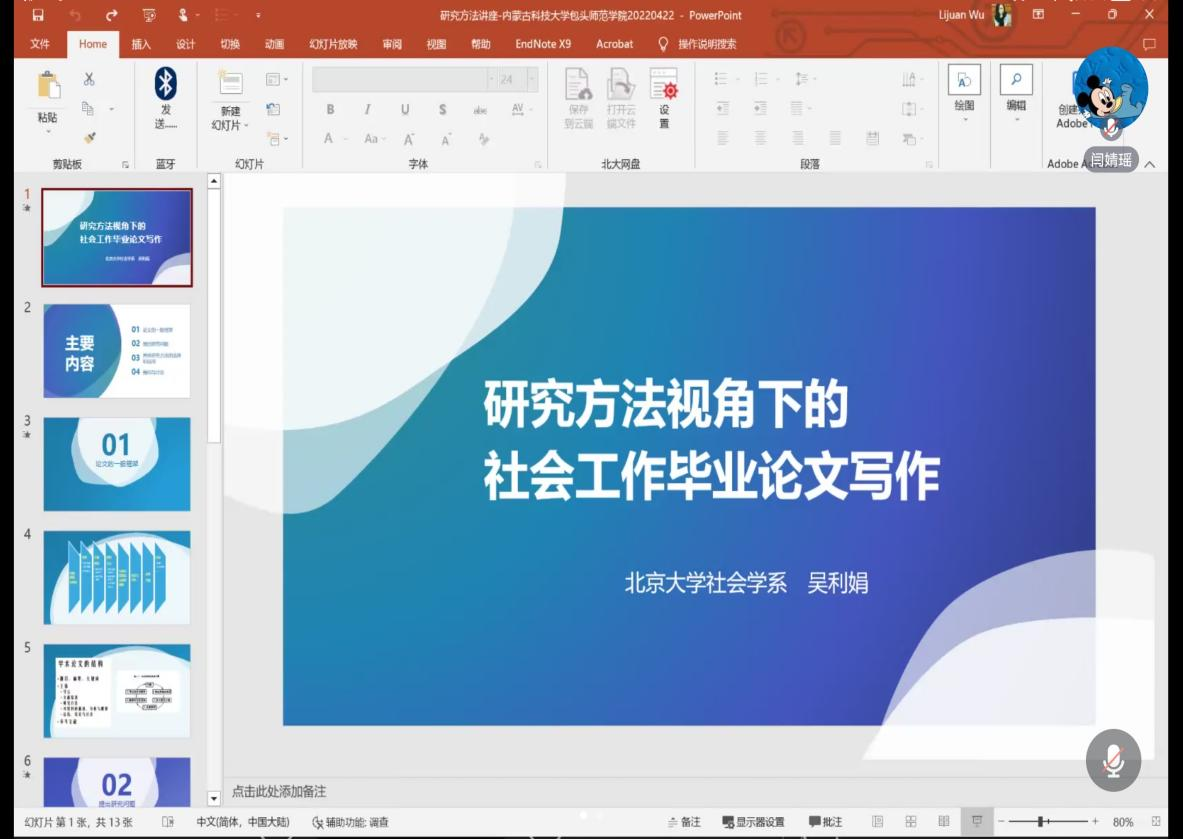The width and height of the screenshot is (1183, 839).
Task: Open the 插入 ribbon tab
Action: (x=141, y=44)
